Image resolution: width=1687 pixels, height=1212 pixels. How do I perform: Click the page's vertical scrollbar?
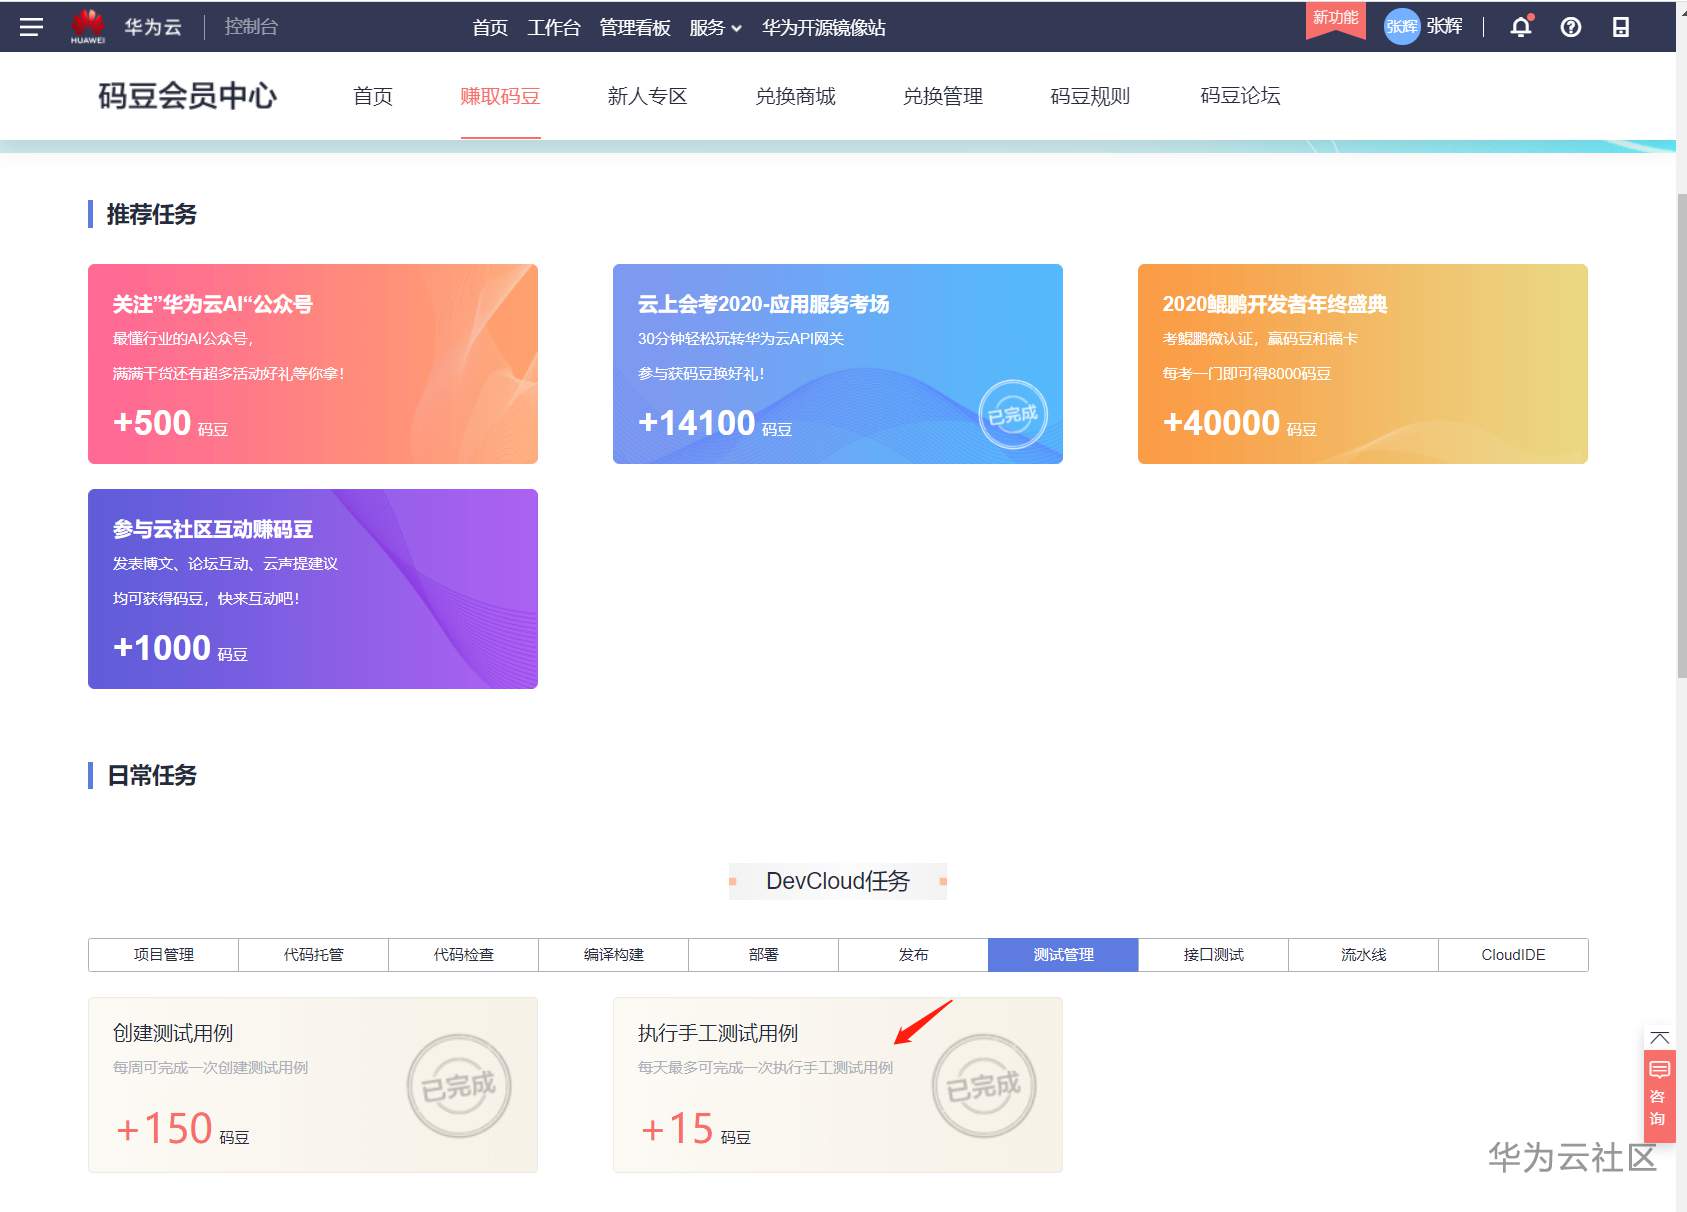pyautogui.click(x=1681, y=435)
